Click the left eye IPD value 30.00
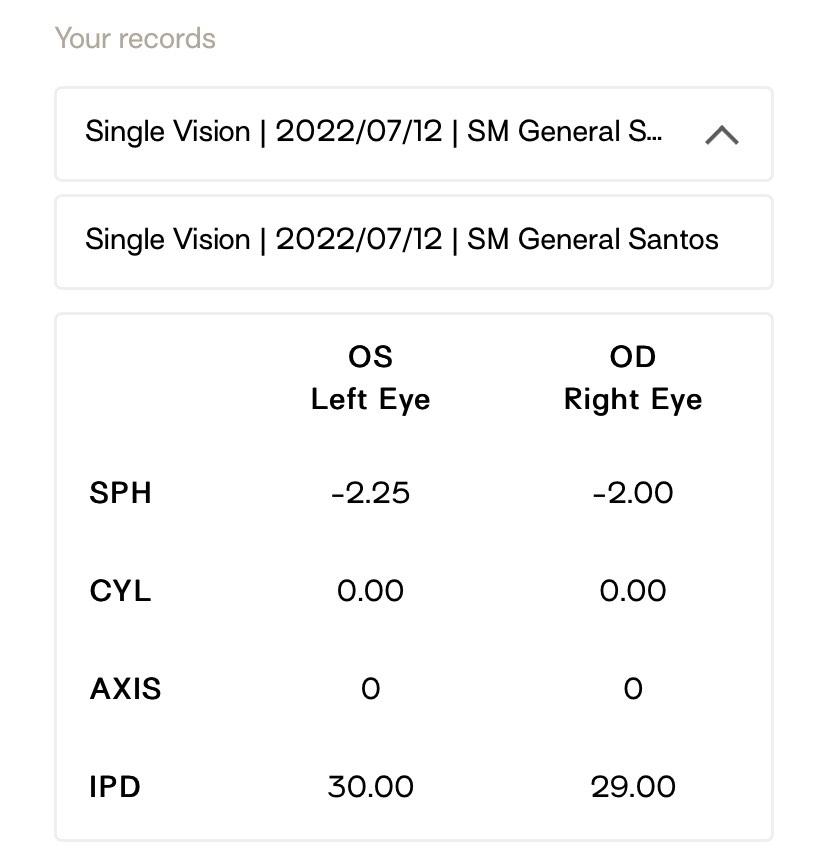828x864 pixels. (370, 786)
